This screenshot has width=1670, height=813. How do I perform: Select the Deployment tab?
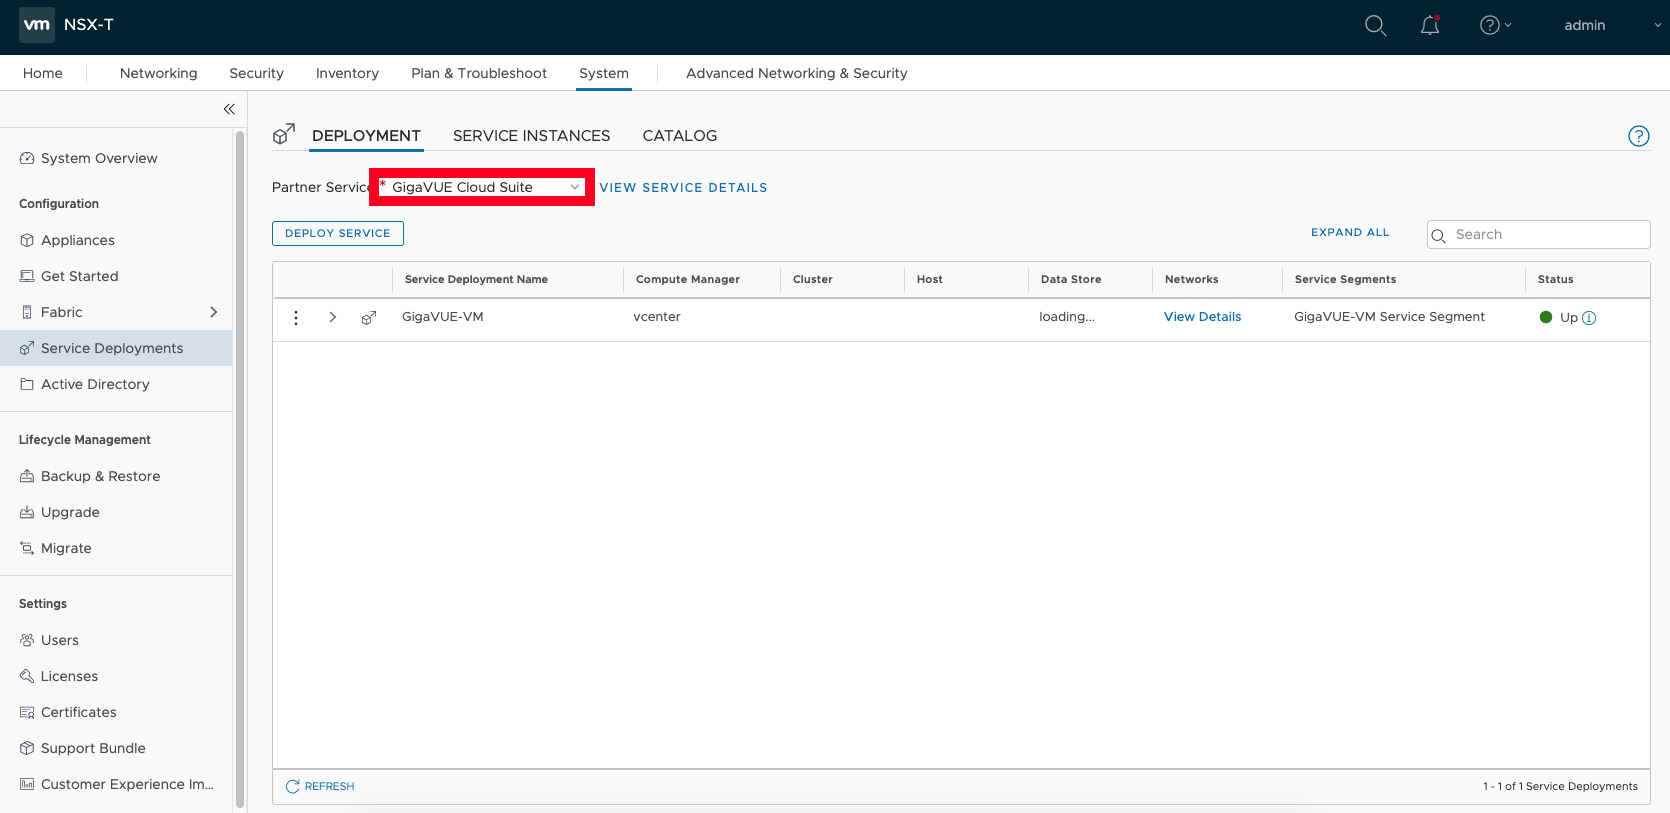[366, 135]
